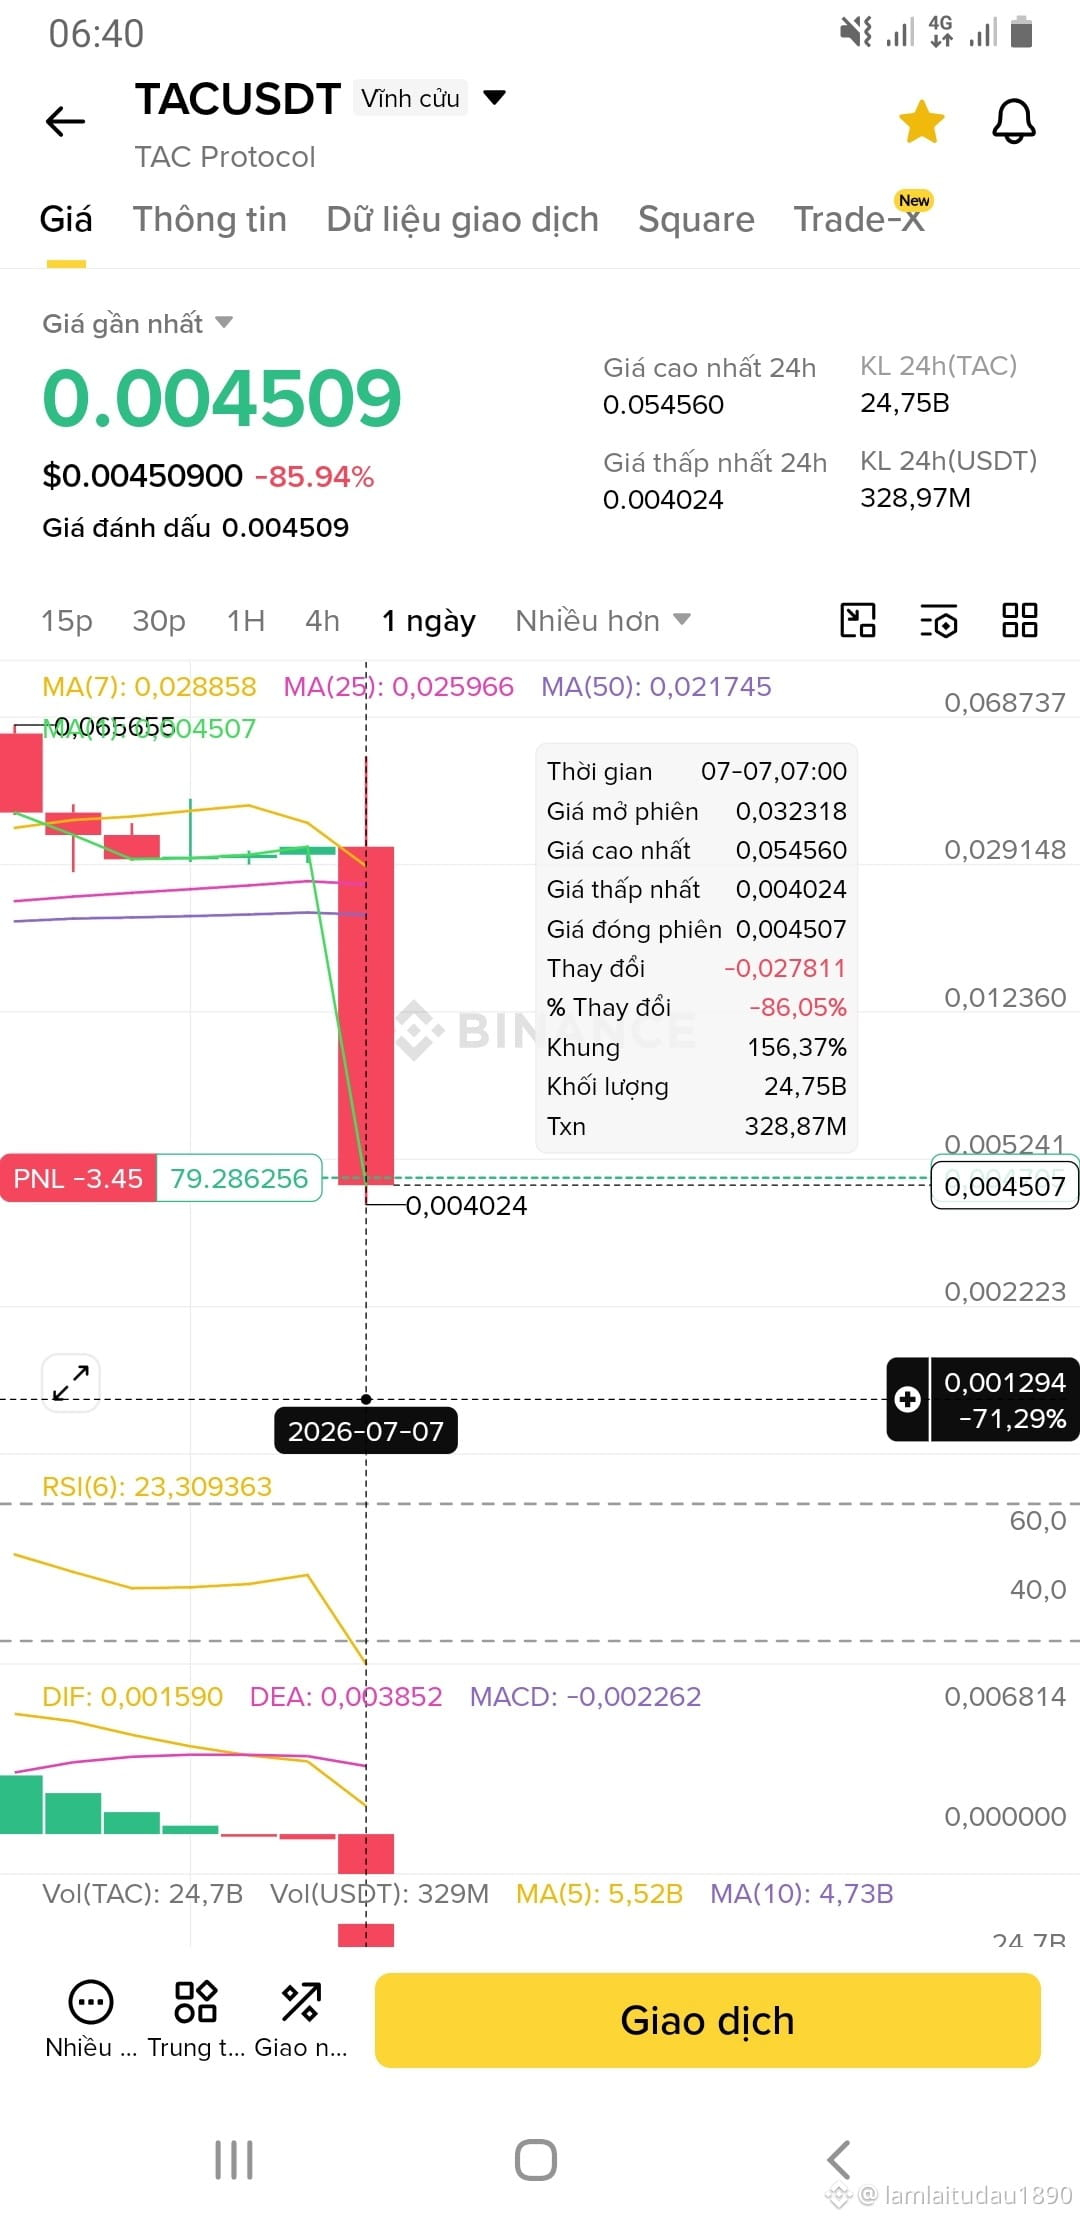Tap RSI(6) indicator label

click(x=157, y=1486)
